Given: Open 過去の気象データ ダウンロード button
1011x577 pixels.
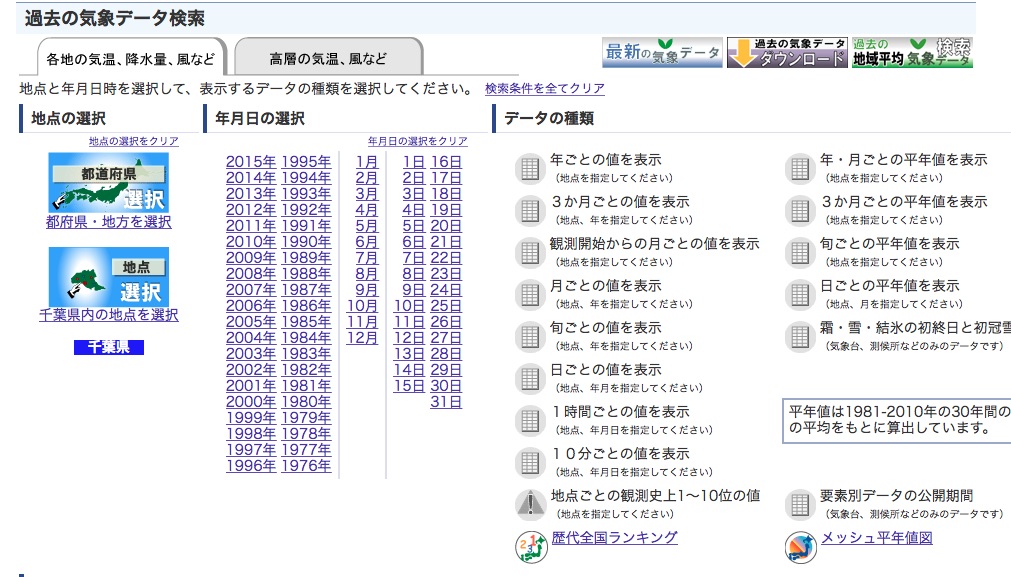Looking at the screenshot, I should click(786, 53).
